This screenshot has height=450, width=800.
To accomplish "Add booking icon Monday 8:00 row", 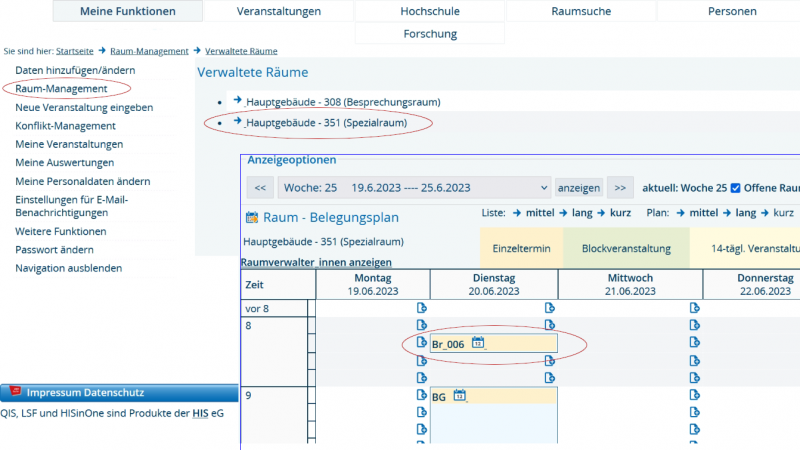I will click(x=421, y=325).
